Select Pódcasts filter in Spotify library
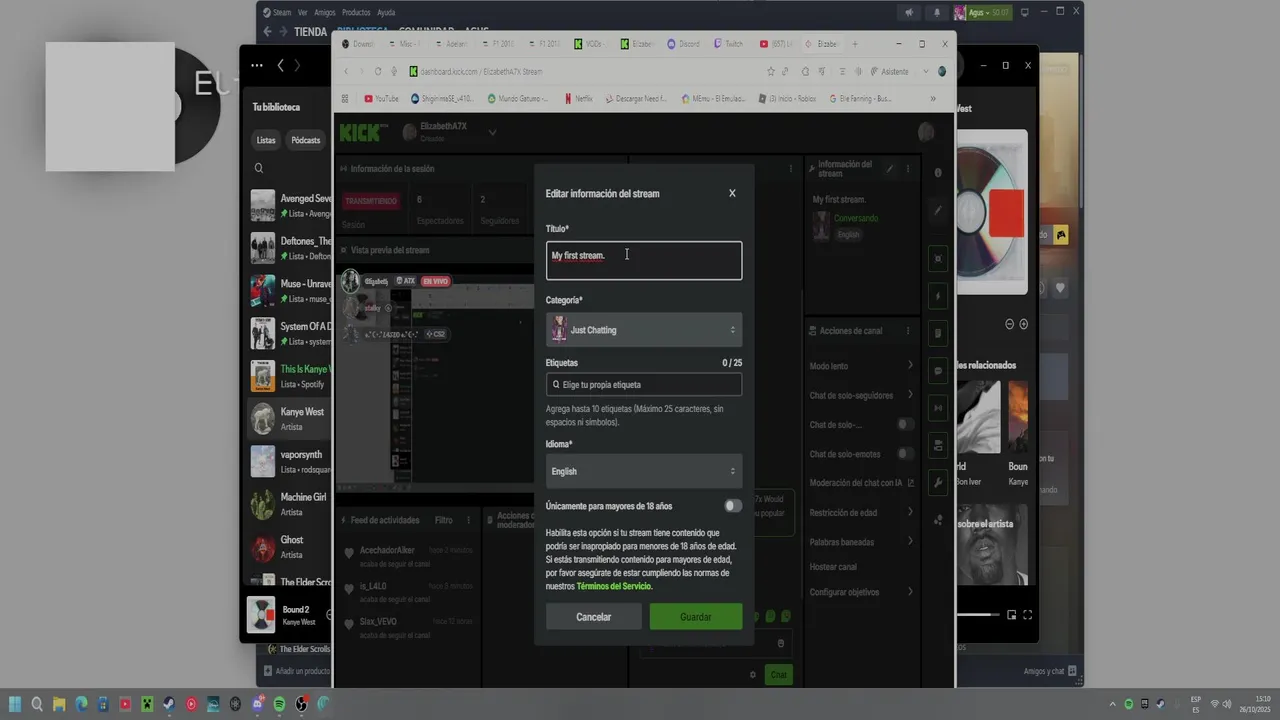 pos(306,140)
